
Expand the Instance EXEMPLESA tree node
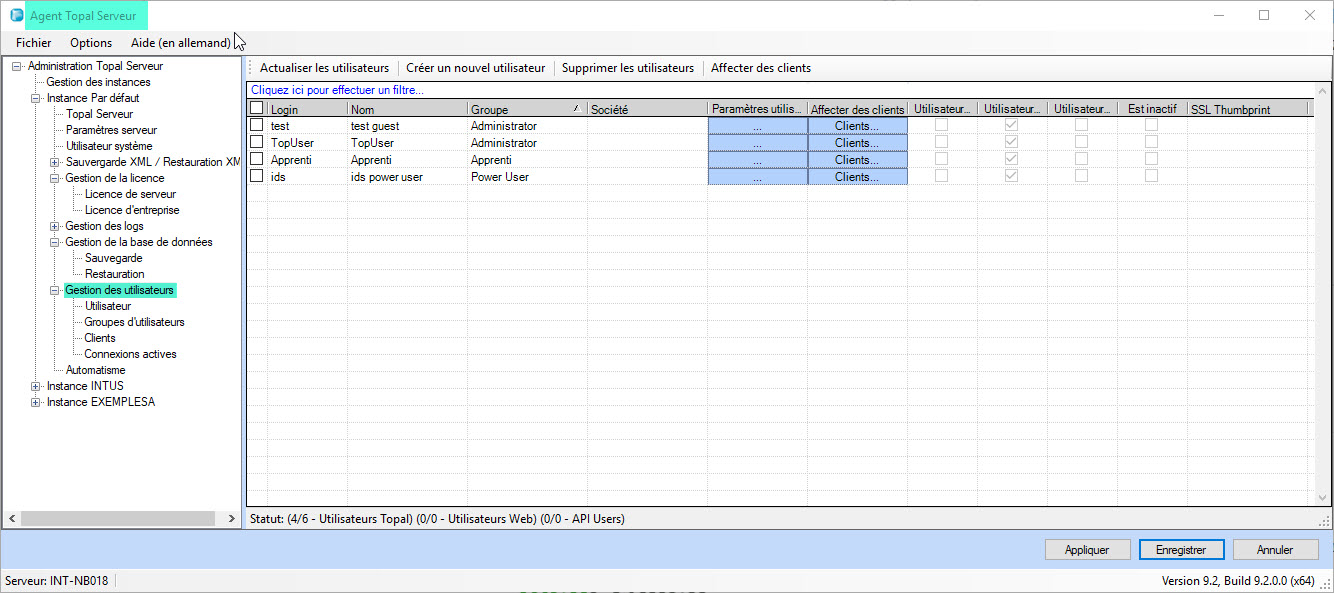tap(36, 402)
